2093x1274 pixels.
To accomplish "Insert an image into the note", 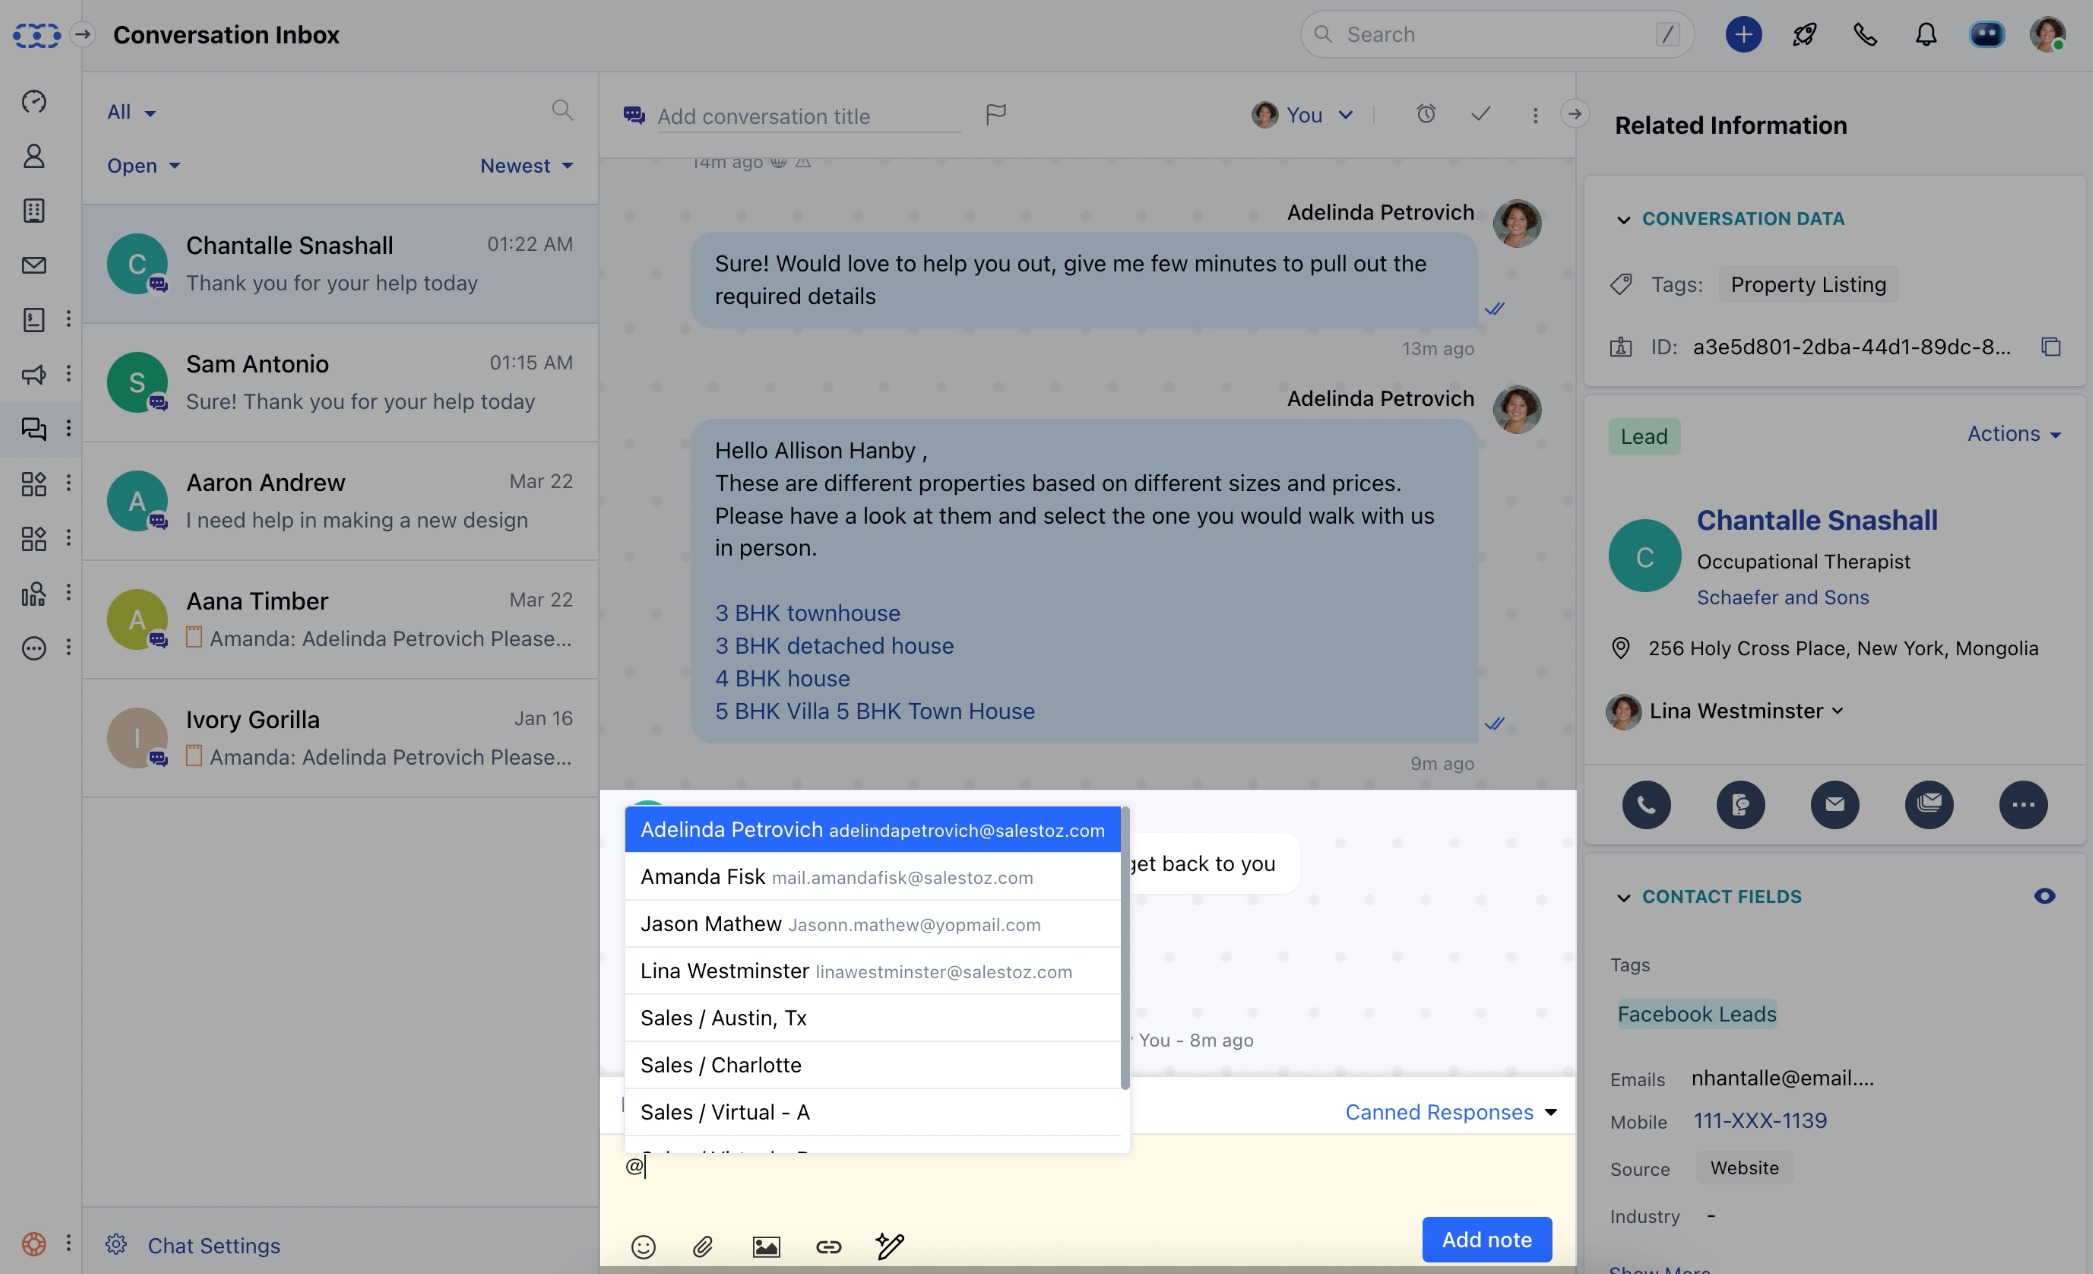I will [x=766, y=1246].
